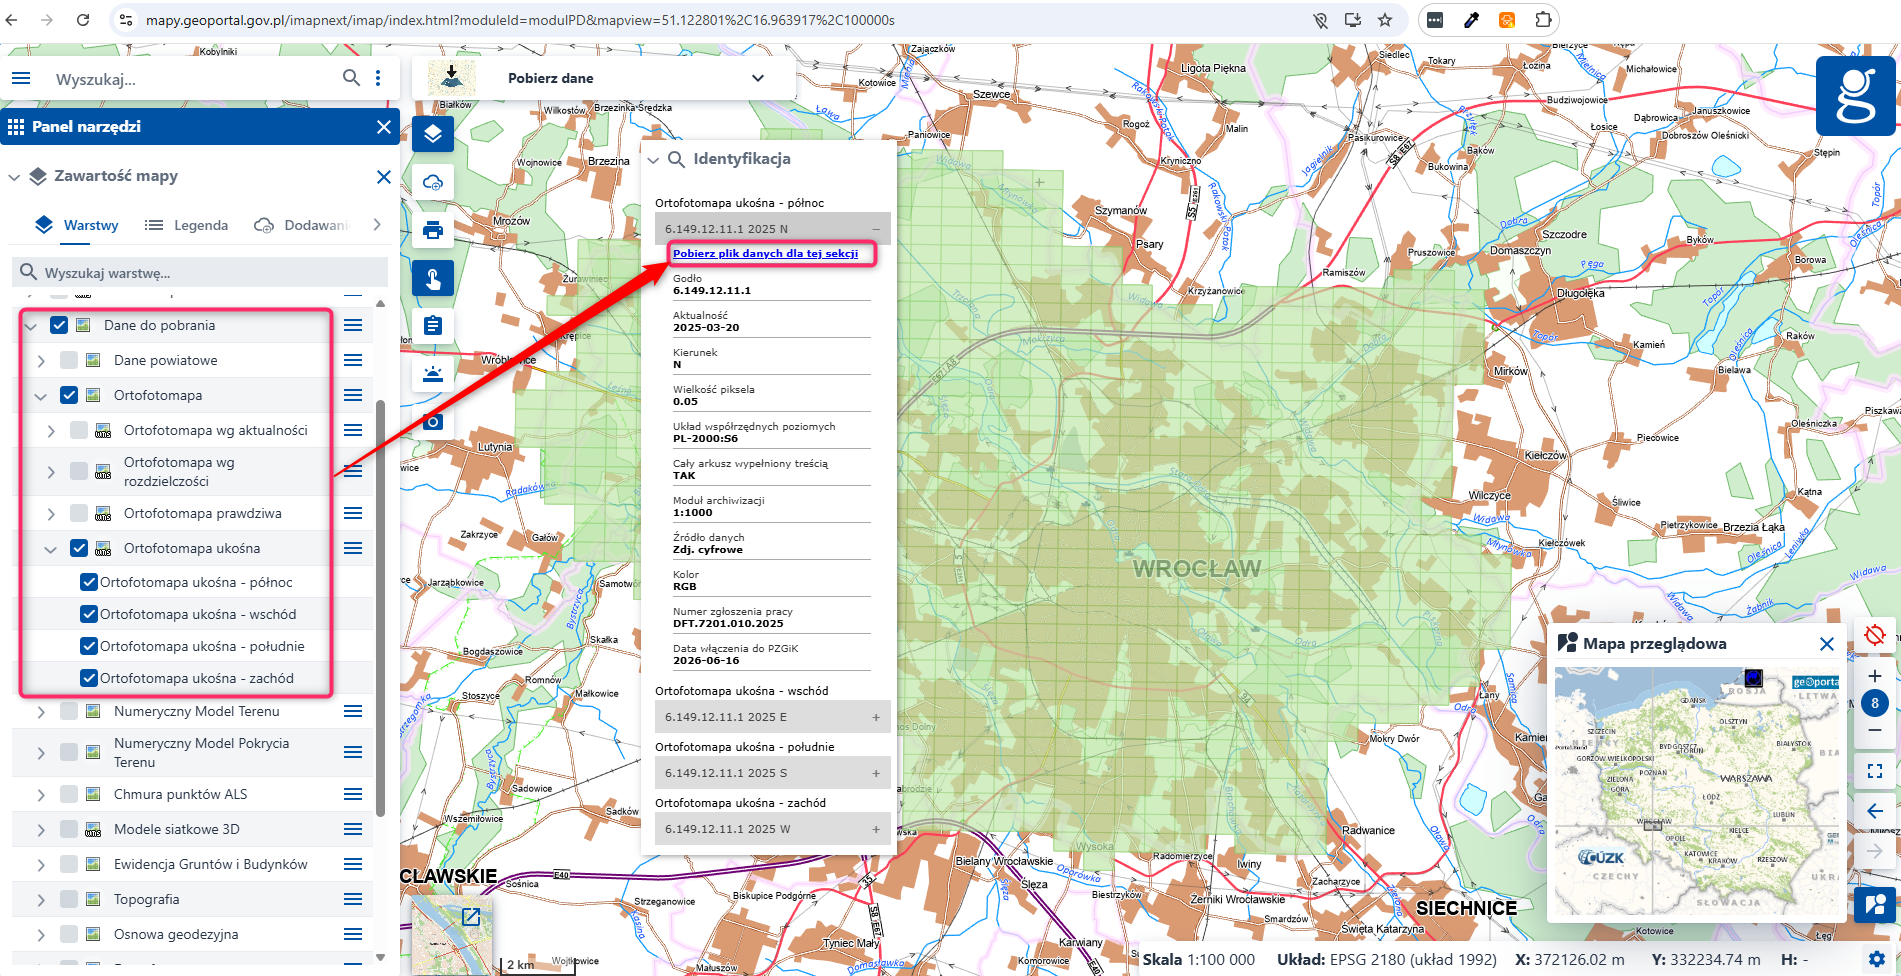1901x976 pixels.
Task: Enable the Dane powiatowe layer checkbox
Action: click(69, 360)
